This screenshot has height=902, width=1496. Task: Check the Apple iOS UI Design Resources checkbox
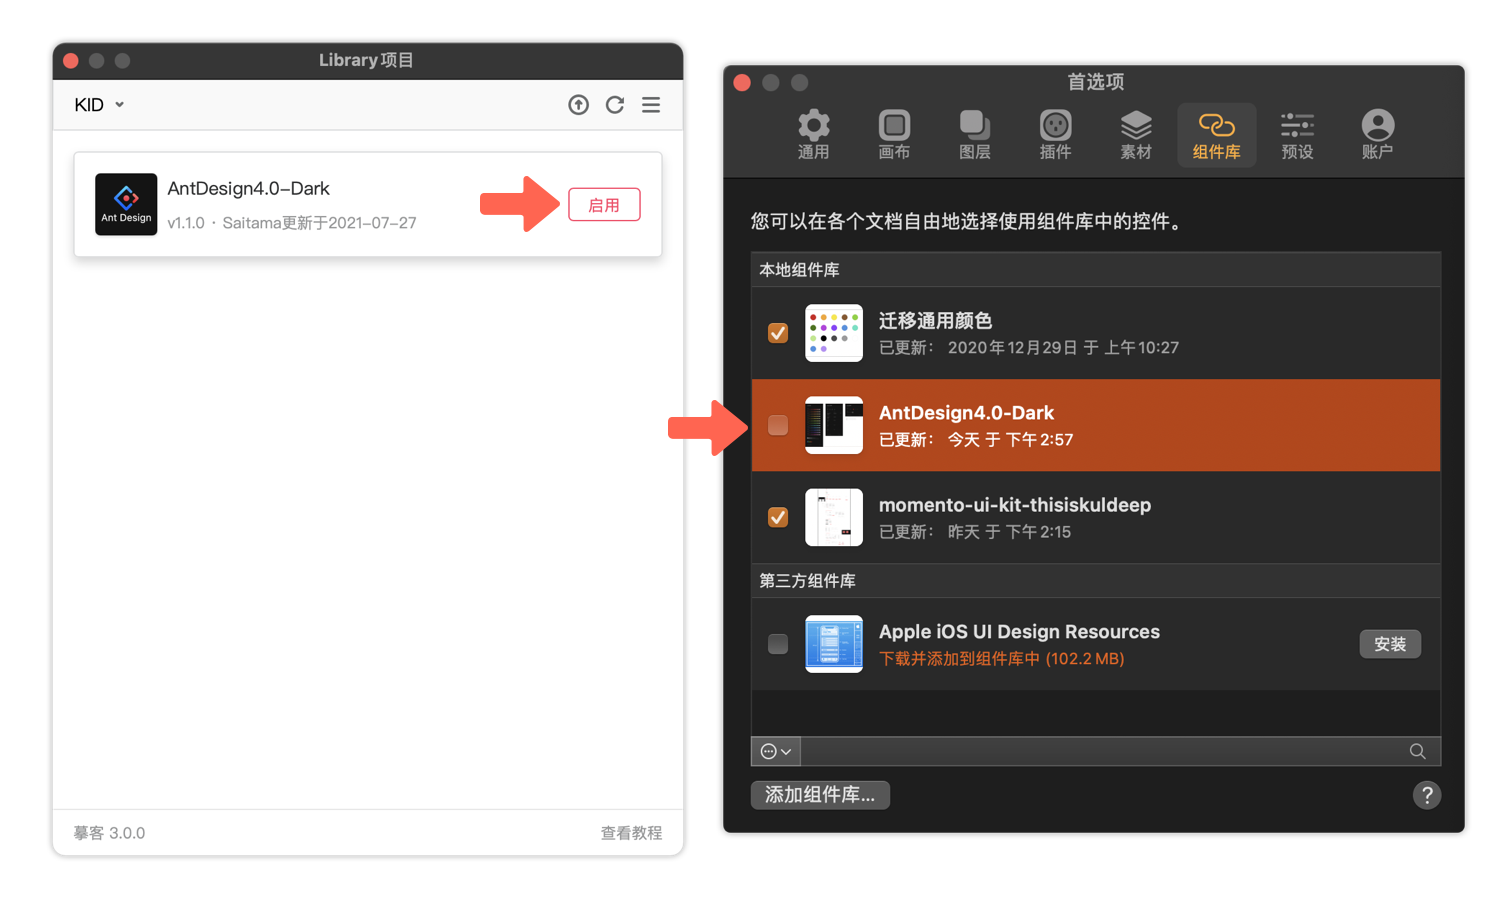778,644
